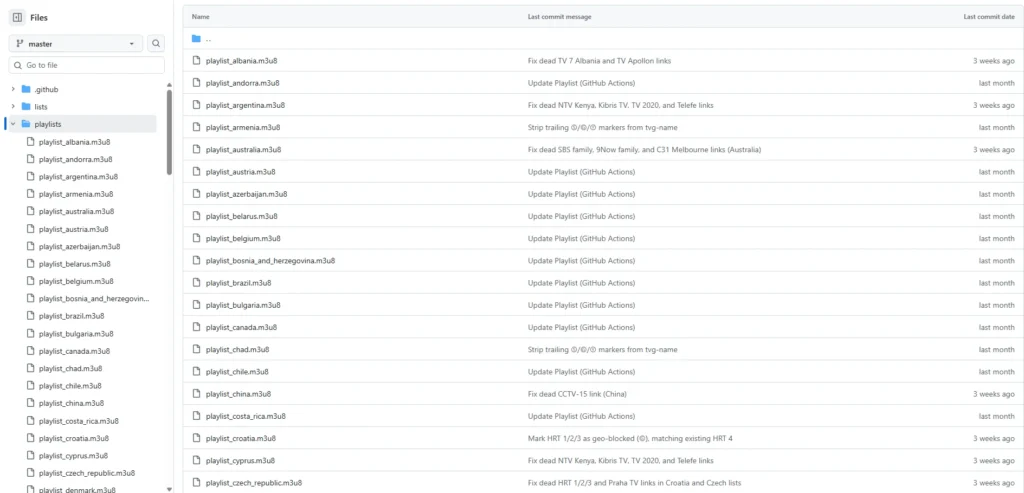Screen dimensions: 1024x493
Task: Collapse the Files side panel icon
Action: [18, 18]
